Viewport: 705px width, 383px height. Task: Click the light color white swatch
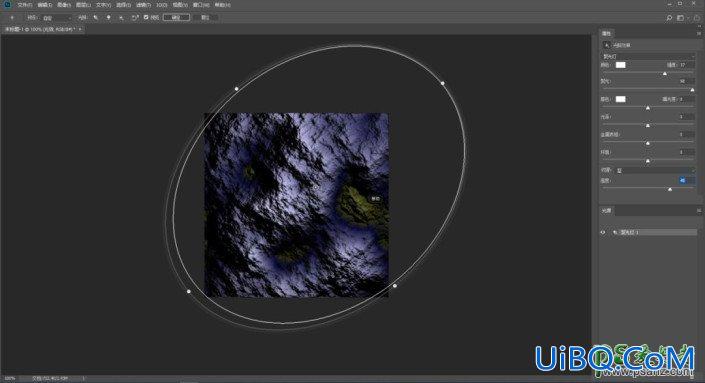(620, 65)
